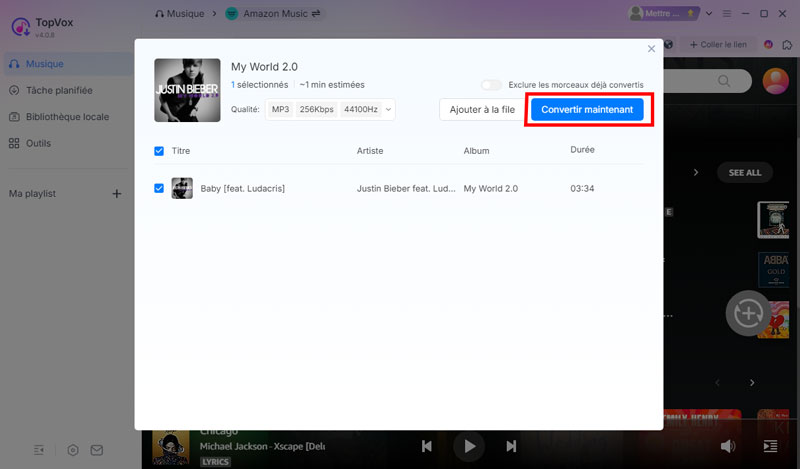
Task: Click the floating add-to-convert circle button
Action: pyautogui.click(x=748, y=313)
